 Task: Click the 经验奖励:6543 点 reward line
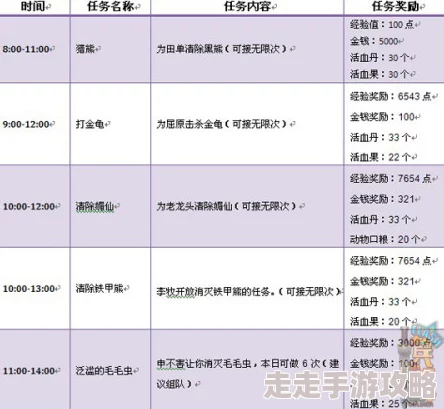coord(391,96)
